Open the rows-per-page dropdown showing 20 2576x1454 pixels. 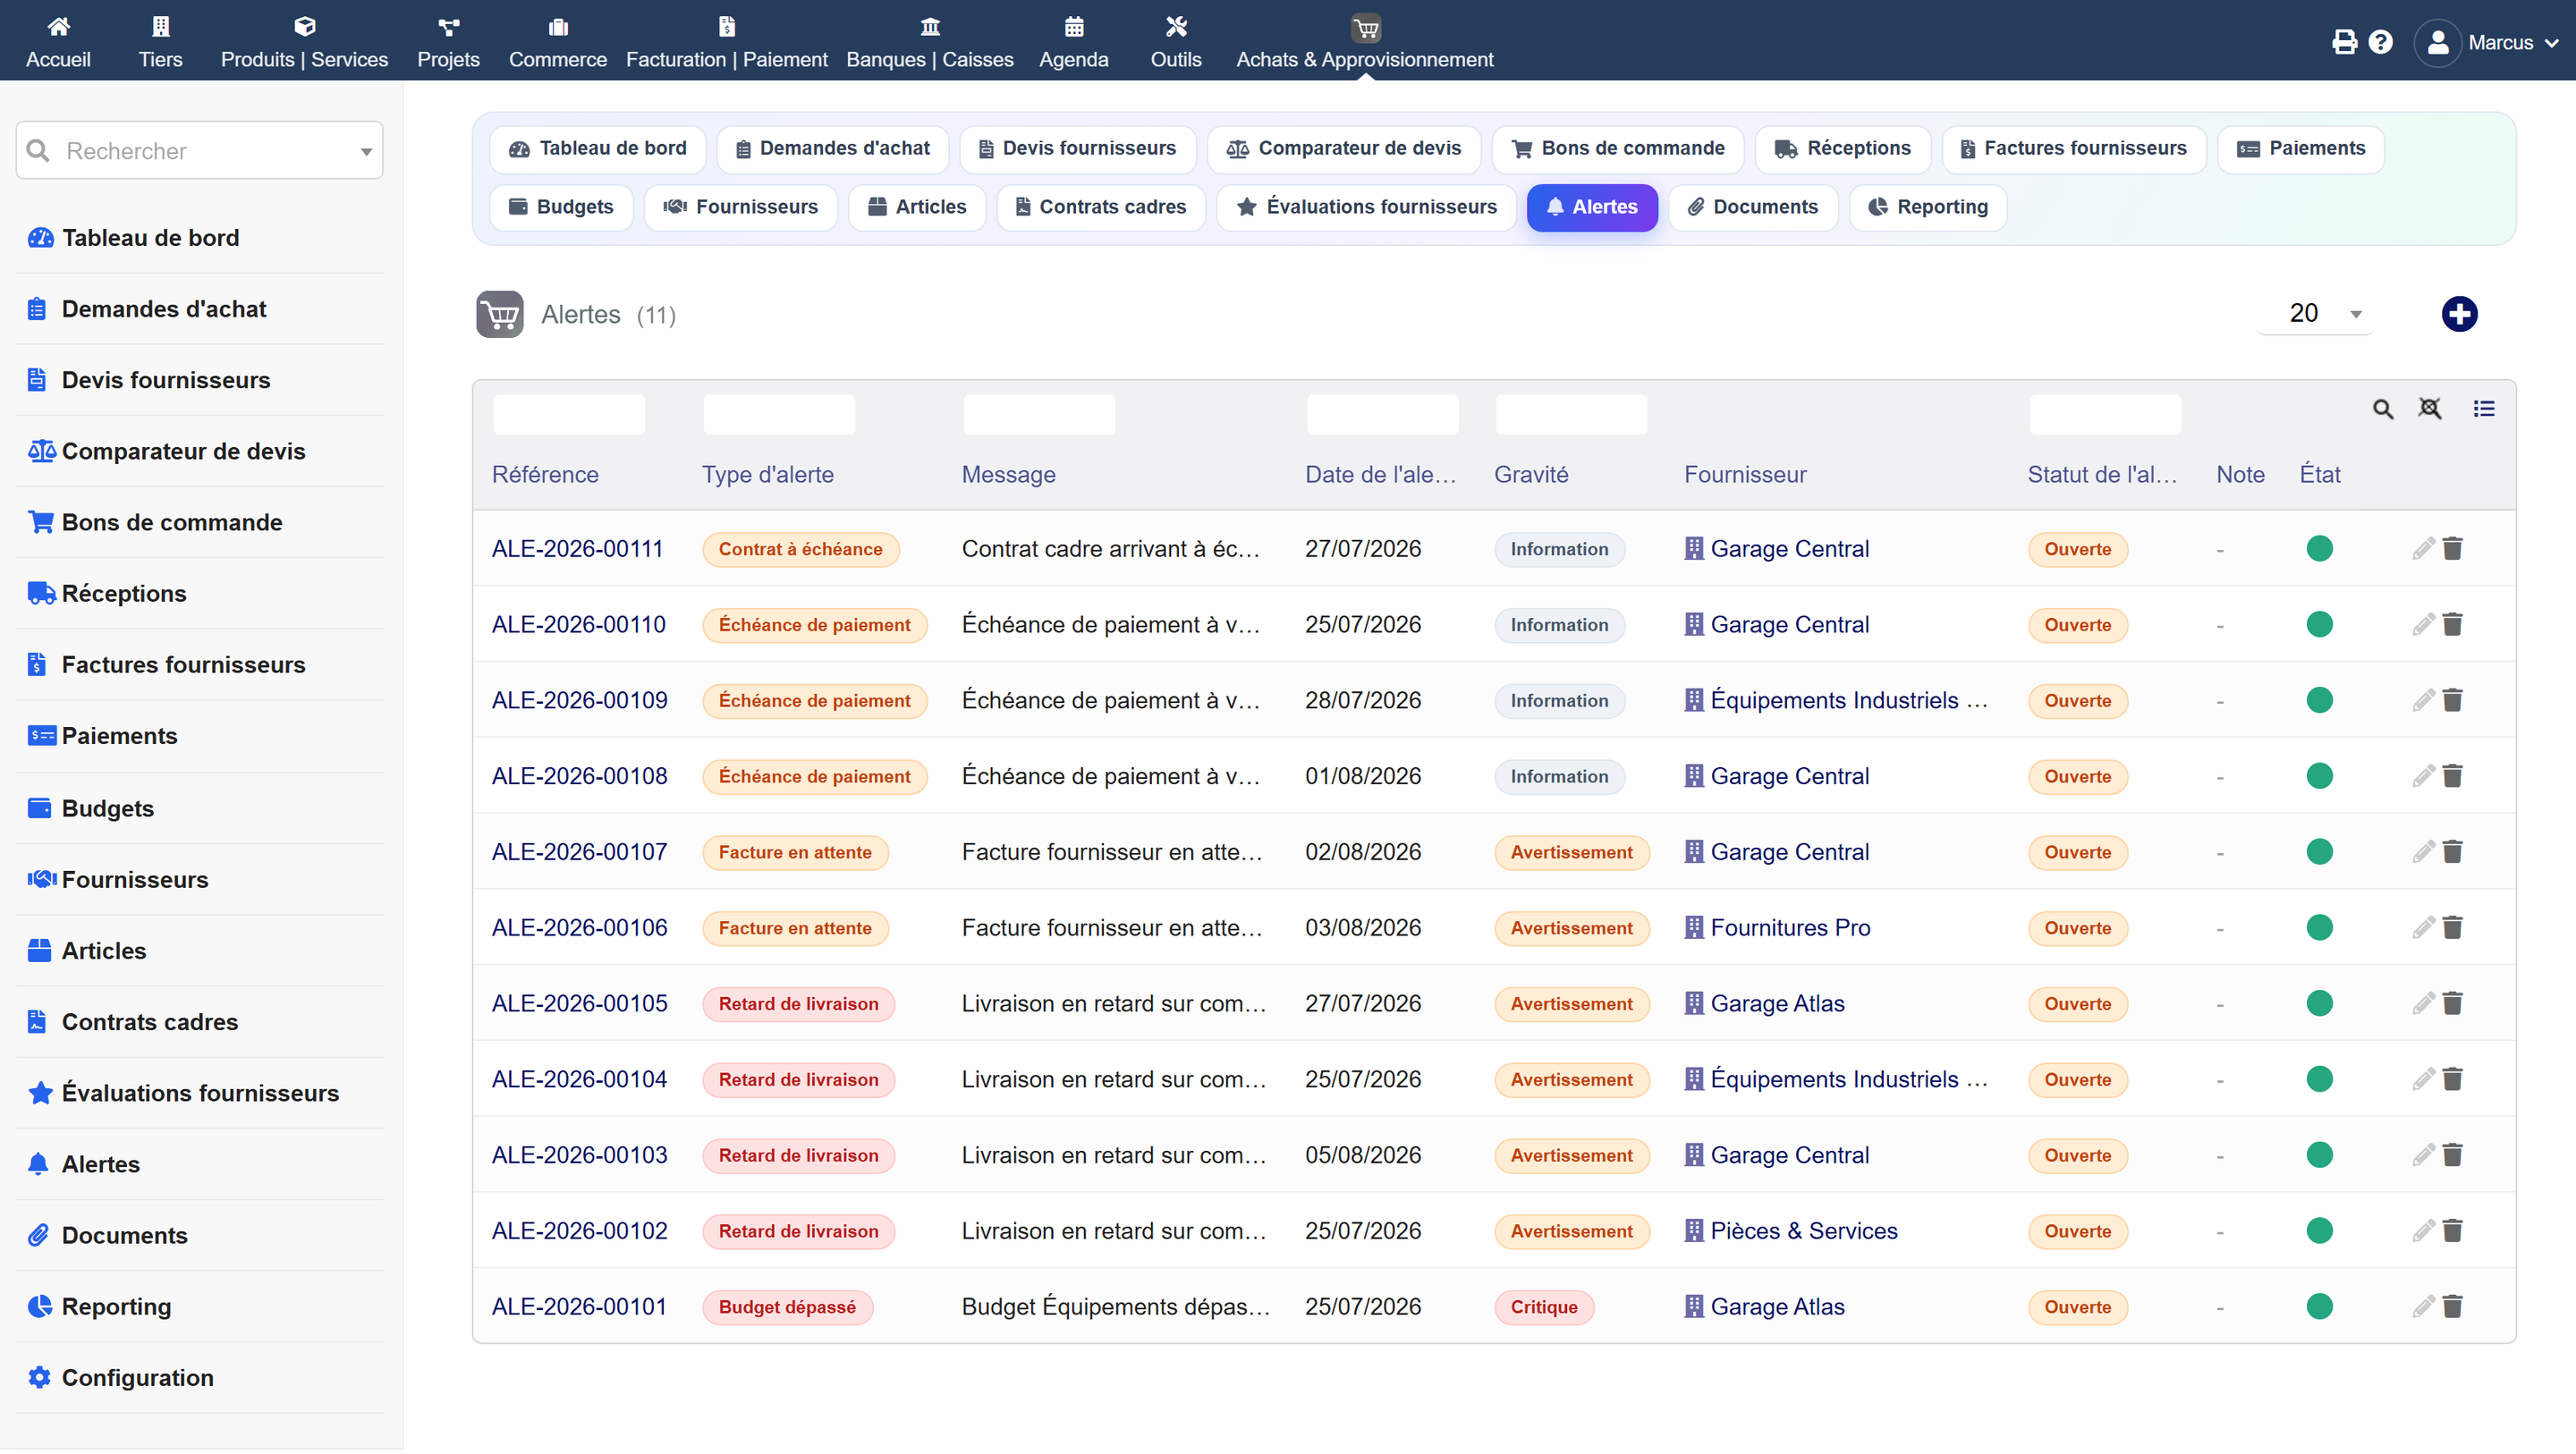click(2315, 314)
